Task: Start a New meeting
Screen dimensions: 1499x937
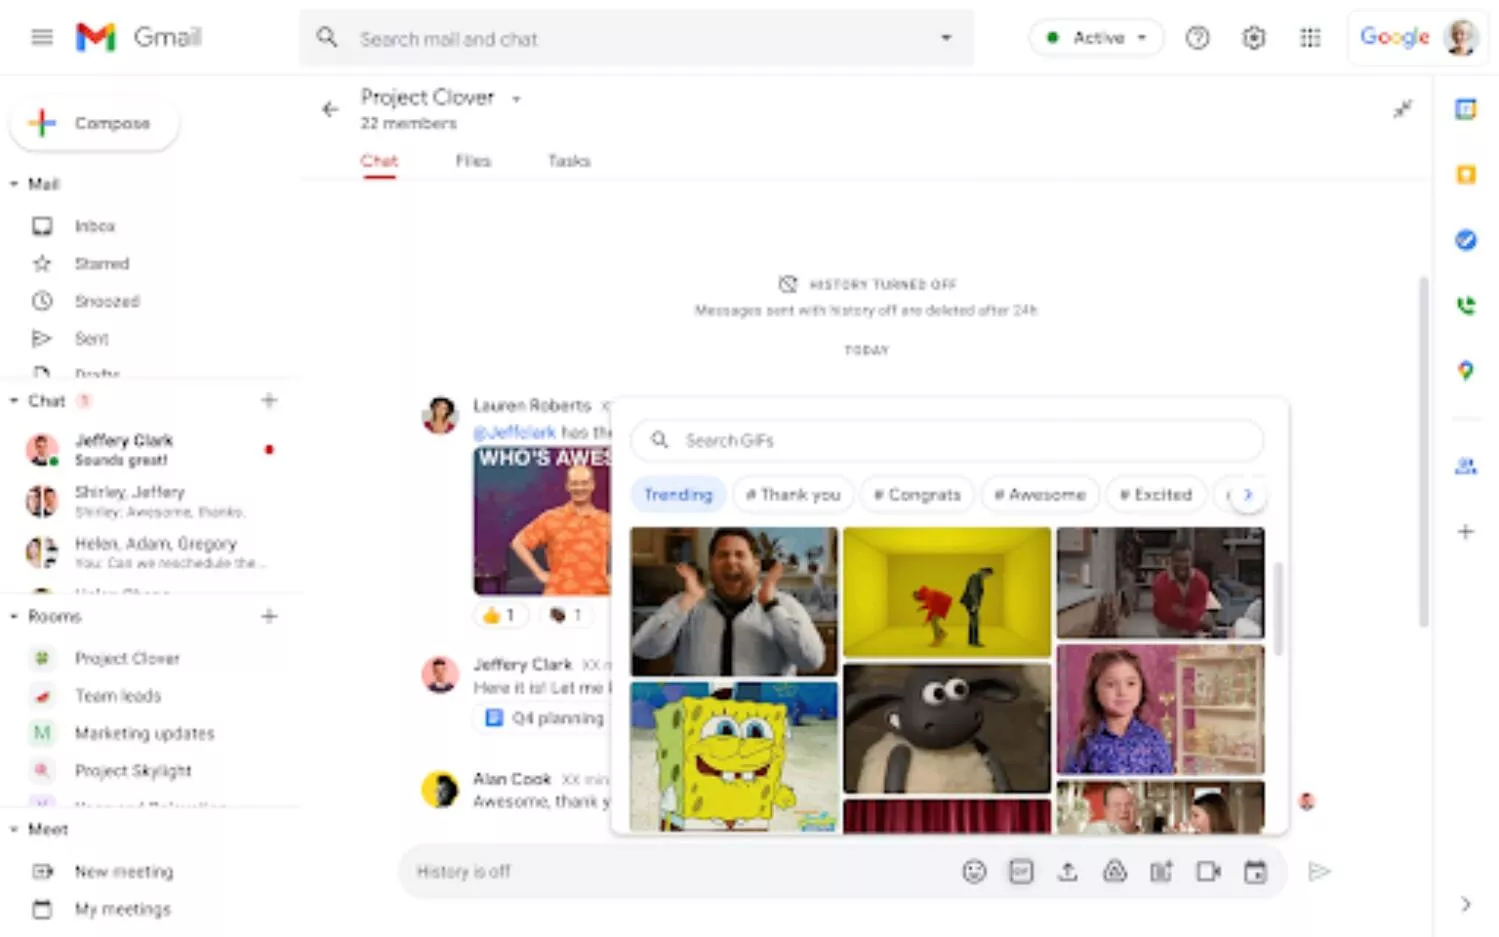Action: [x=123, y=872]
